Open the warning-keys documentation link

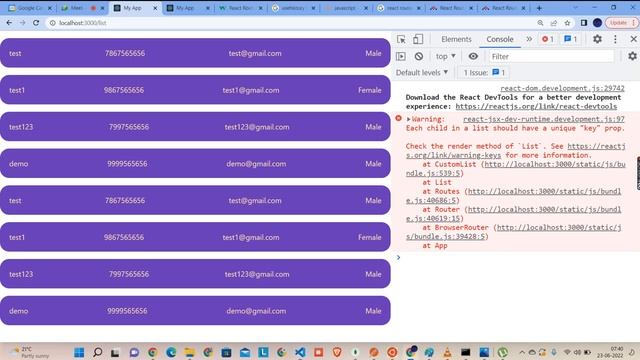click(515, 151)
